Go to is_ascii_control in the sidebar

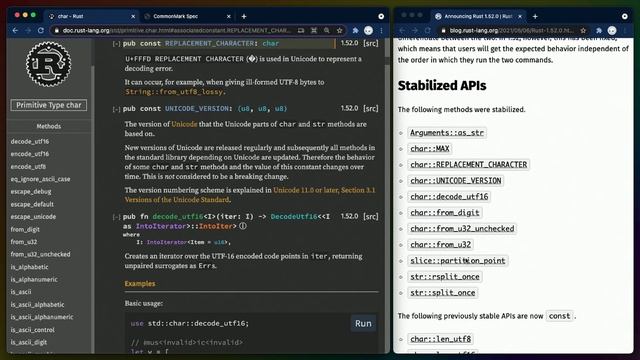click(x=33, y=330)
